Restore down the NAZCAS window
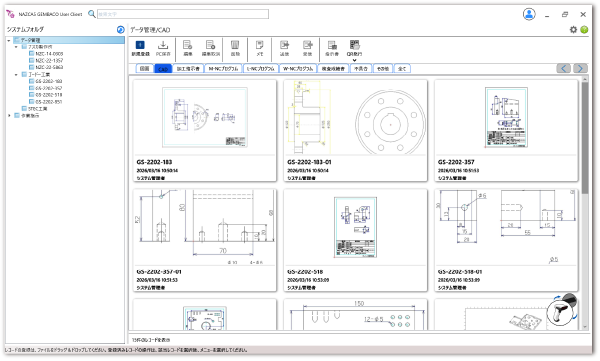600x361 pixels. [565, 14]
